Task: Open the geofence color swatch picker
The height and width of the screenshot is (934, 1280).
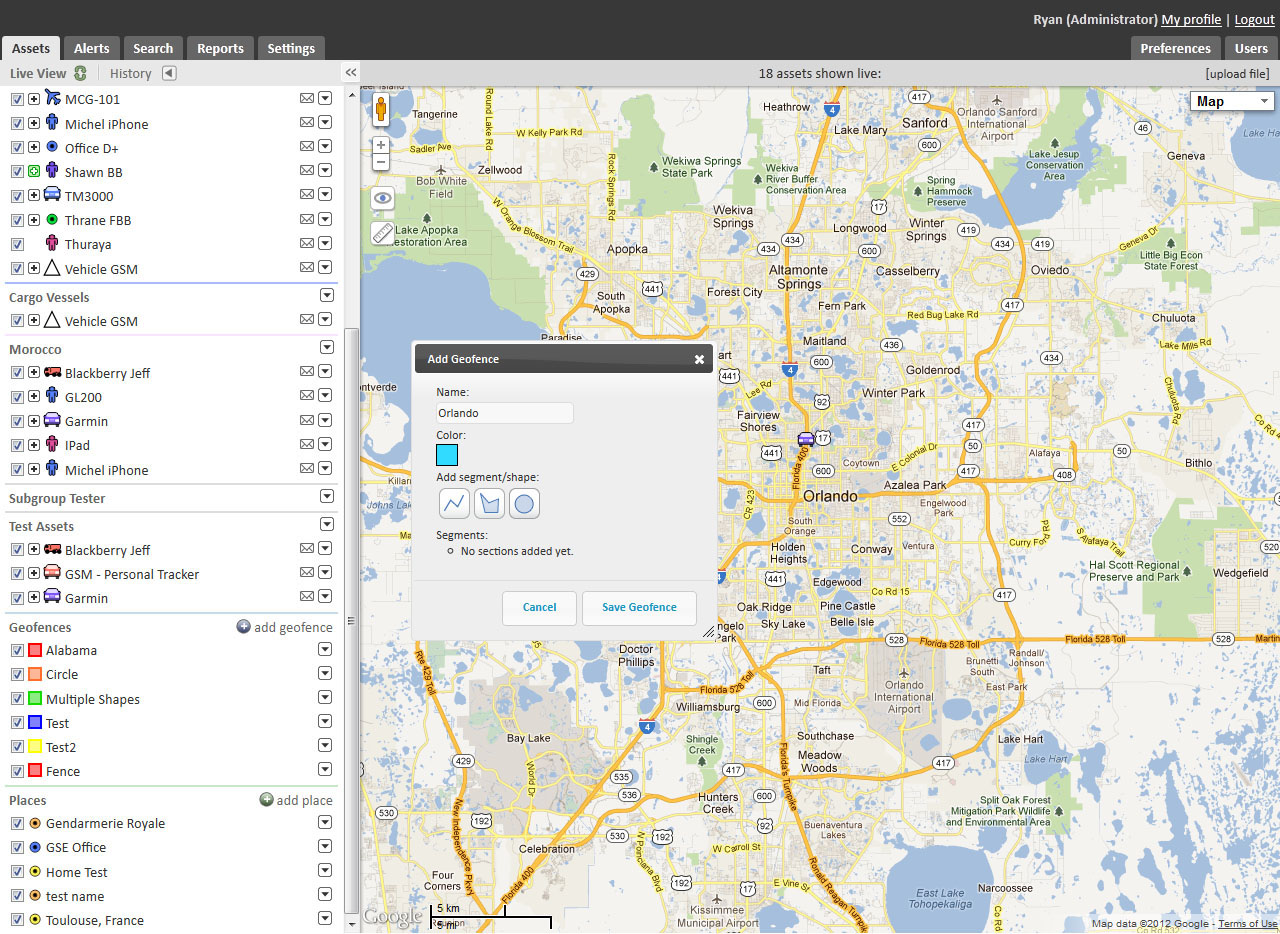Action: click(447, 454)
